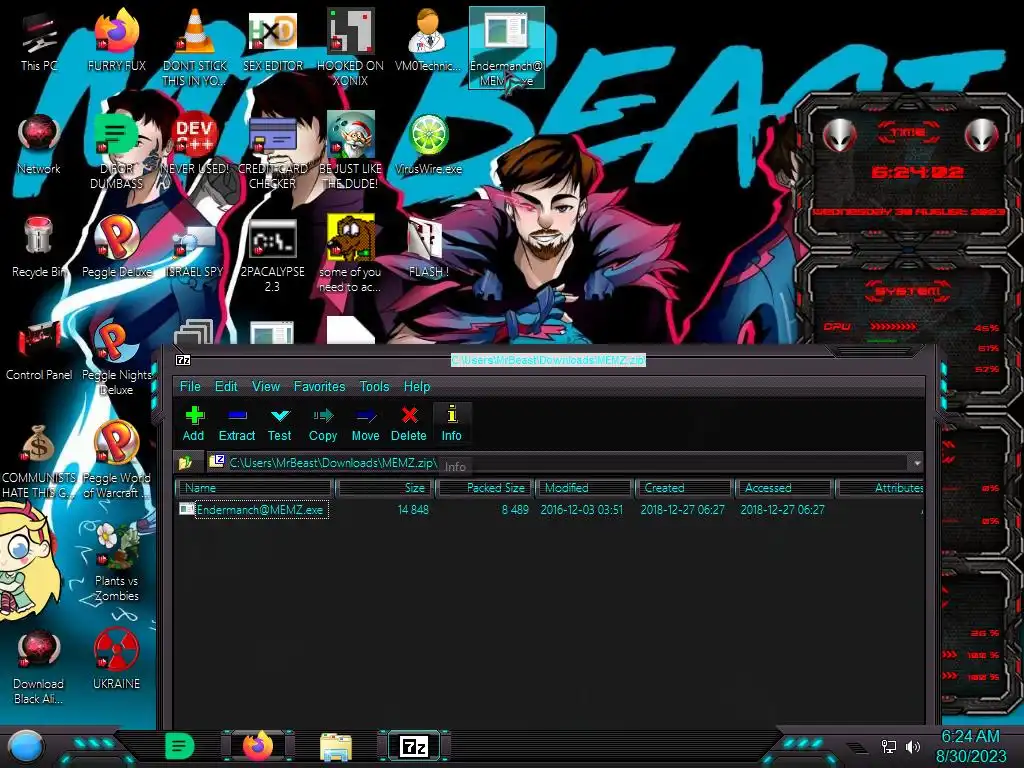Click the 7-Zip taskbar button
1024x768 pixels.
[x=414, y=746]
